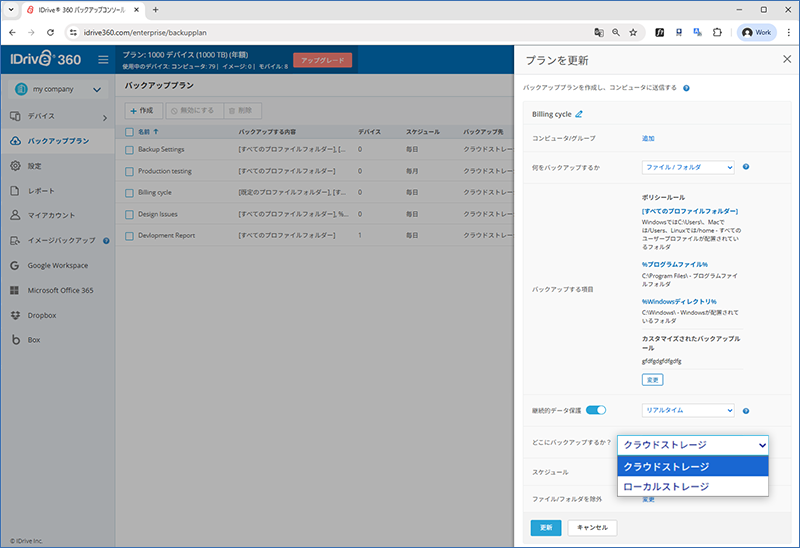Click the 追加 link for コンピュータ/グループ
Screen dimensions: 800x548
click(x=648, y=139)
